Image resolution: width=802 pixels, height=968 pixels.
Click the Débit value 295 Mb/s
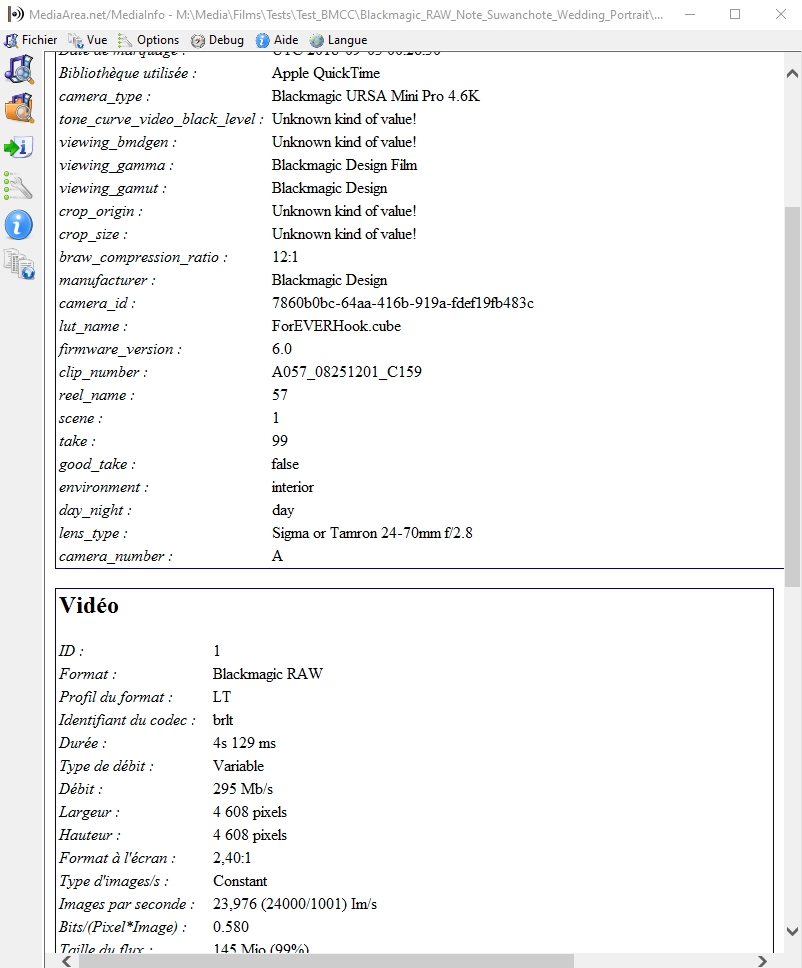tap(243, 789)
